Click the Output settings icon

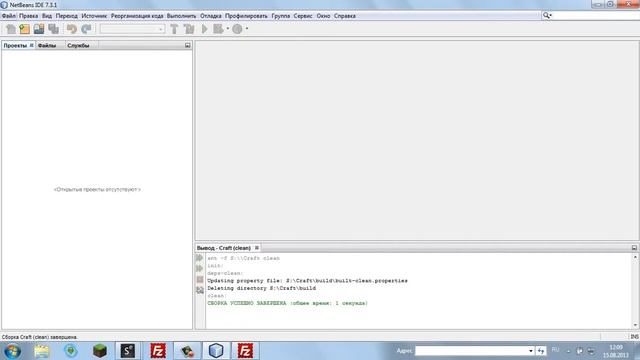point(200,290)
